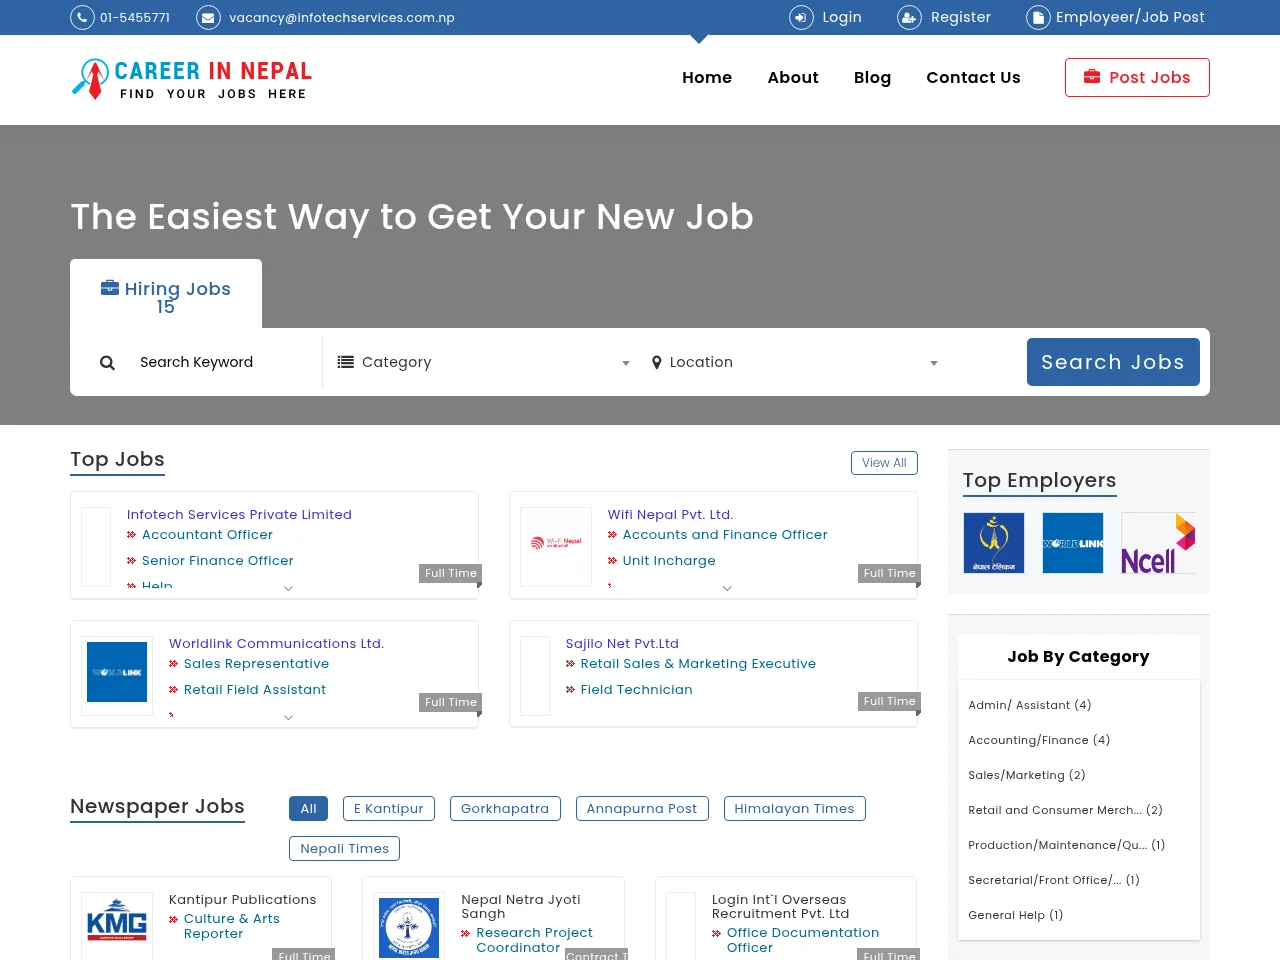The image size is (1280, 960).
Task: Click the Employer/Job Post document icon
Action: point(1038,18)
